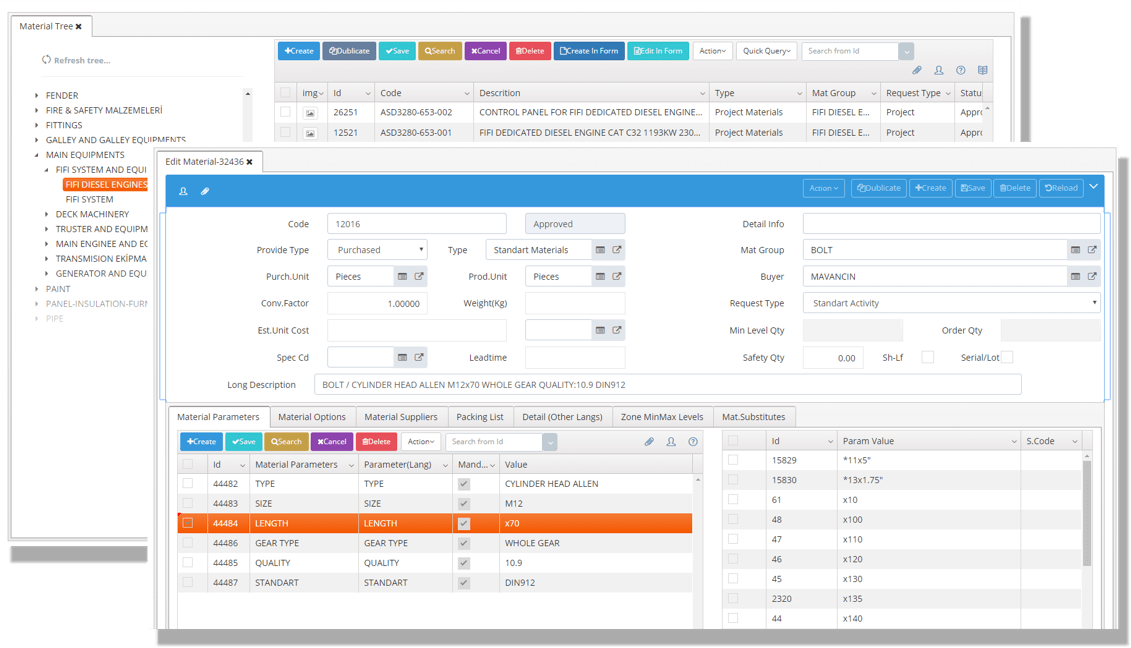
Task: Expand the FENDER node in the material tree
Action: [x=37, y=96]
